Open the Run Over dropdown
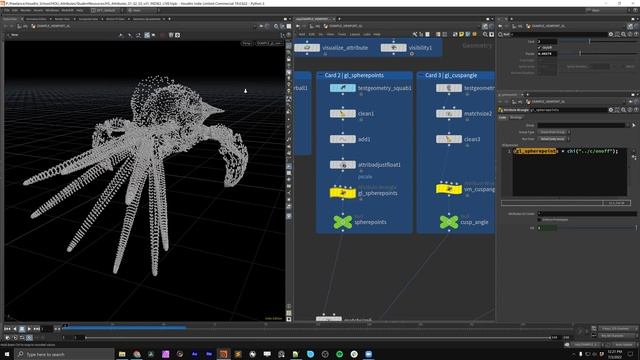 (554, 139)
